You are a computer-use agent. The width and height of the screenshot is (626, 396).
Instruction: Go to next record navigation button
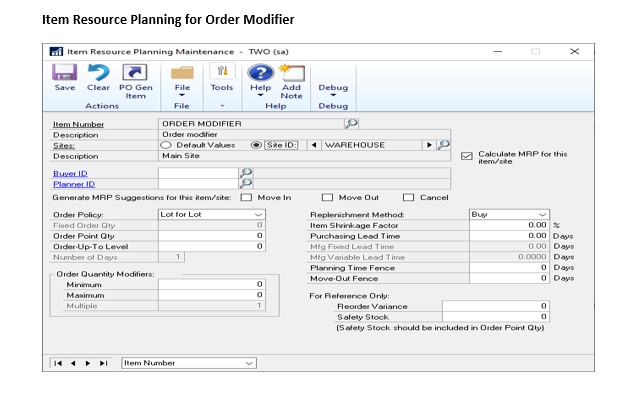coord(88,363)
